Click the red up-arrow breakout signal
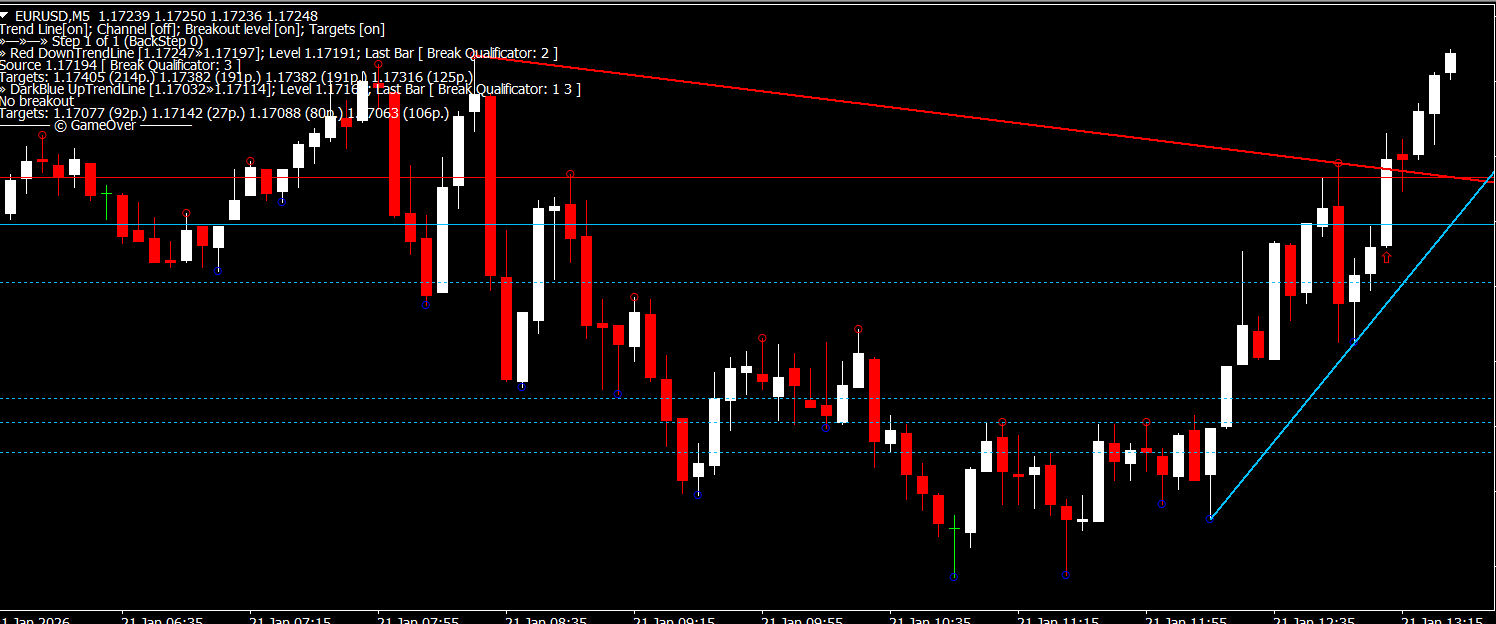Image resolution: width=1496 pixels, height=624 pixels. tap(1386, 258)
